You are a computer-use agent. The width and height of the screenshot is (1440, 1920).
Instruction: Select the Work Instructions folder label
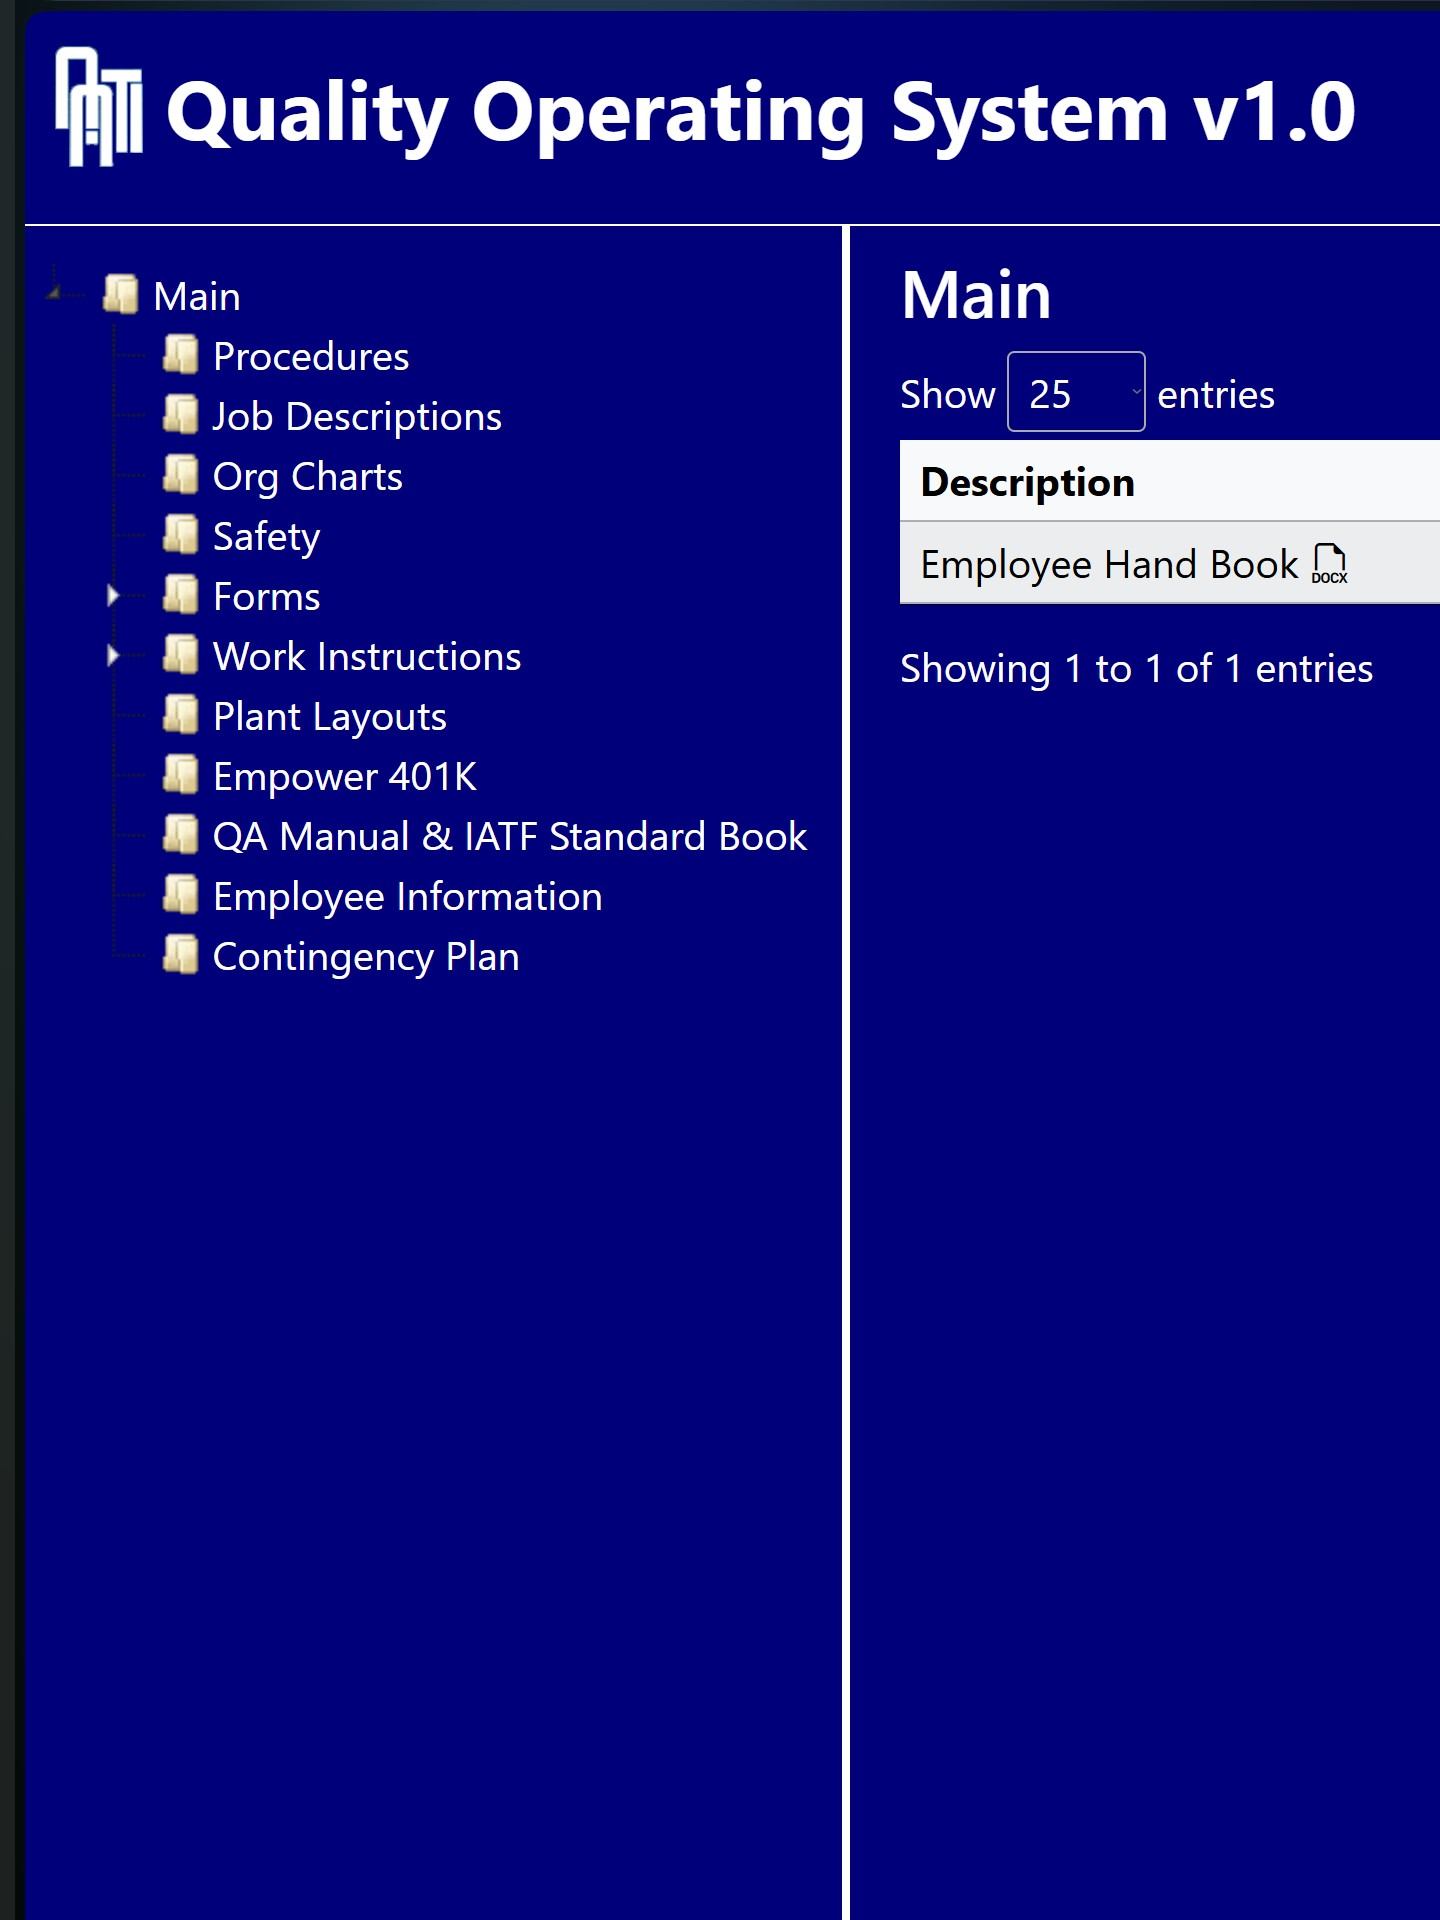point(367,657)
